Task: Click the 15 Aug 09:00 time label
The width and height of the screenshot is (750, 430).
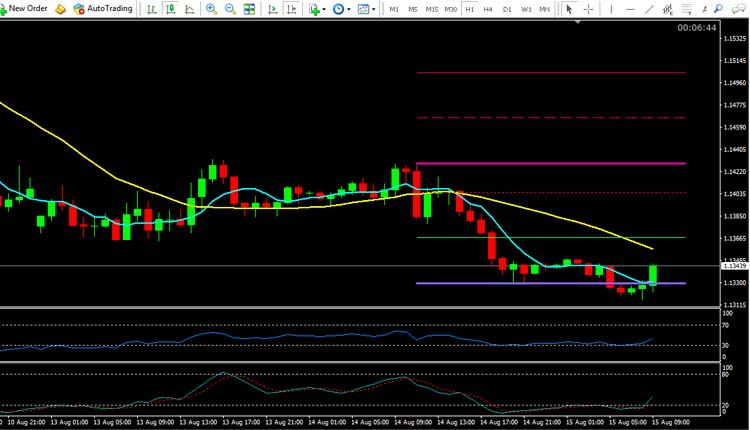Action: pyautogui.click(x=670, y=422)
